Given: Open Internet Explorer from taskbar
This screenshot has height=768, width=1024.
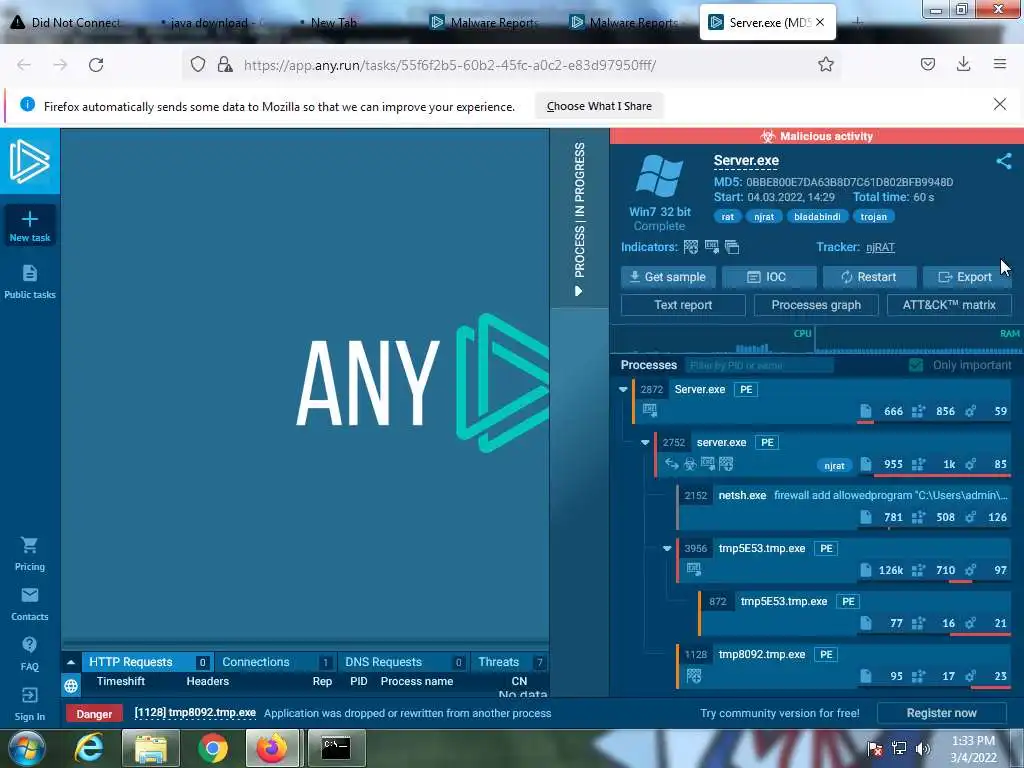Looking at the screenshot, I should point(89,747).
